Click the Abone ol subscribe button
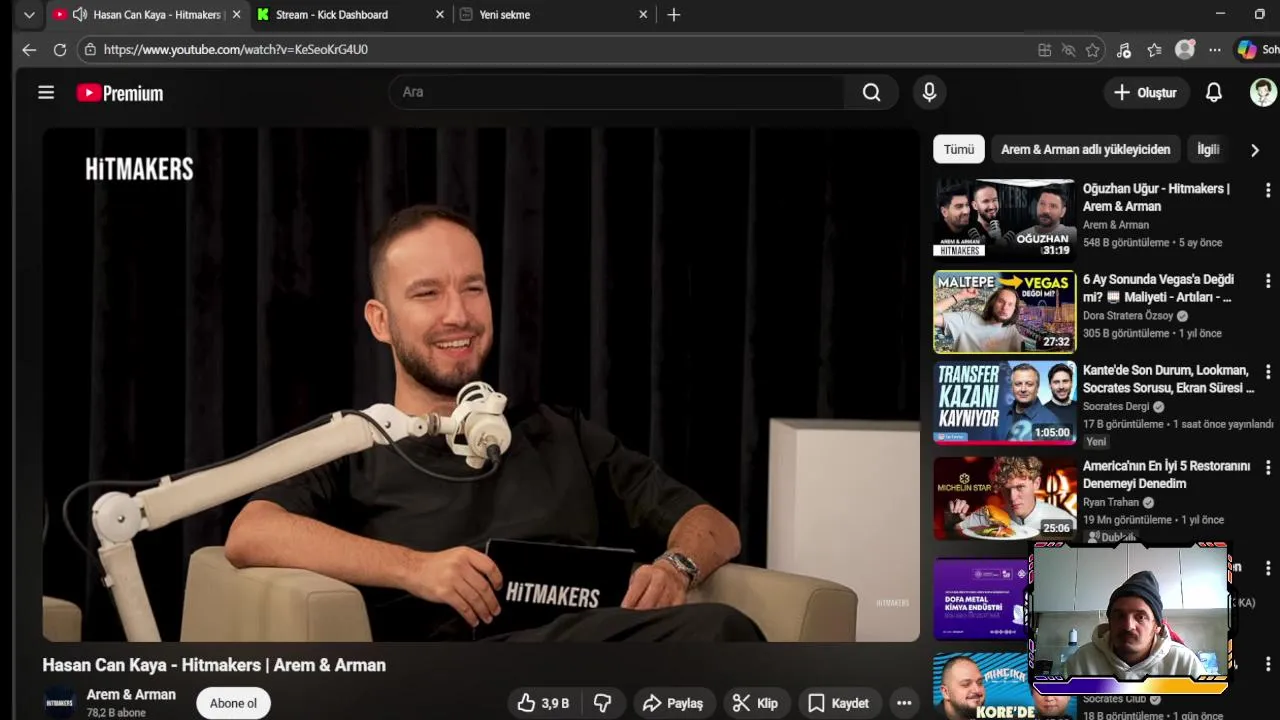1280x720 pixels. pyautogui.click(x=233, y=703)
